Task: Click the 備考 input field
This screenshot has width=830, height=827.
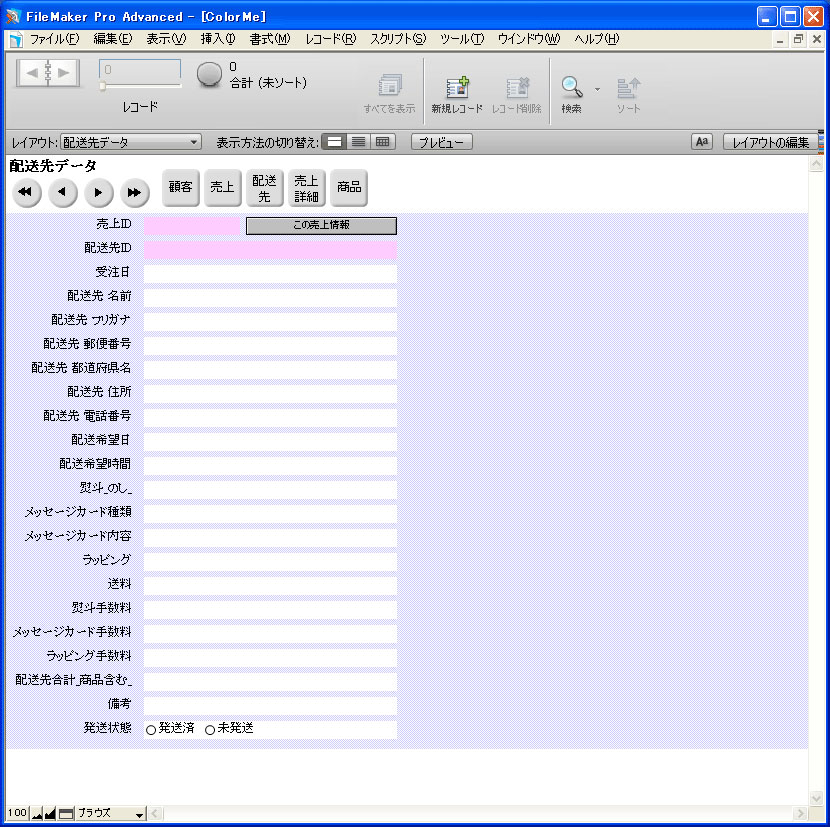Action: [x=270, y=706]
